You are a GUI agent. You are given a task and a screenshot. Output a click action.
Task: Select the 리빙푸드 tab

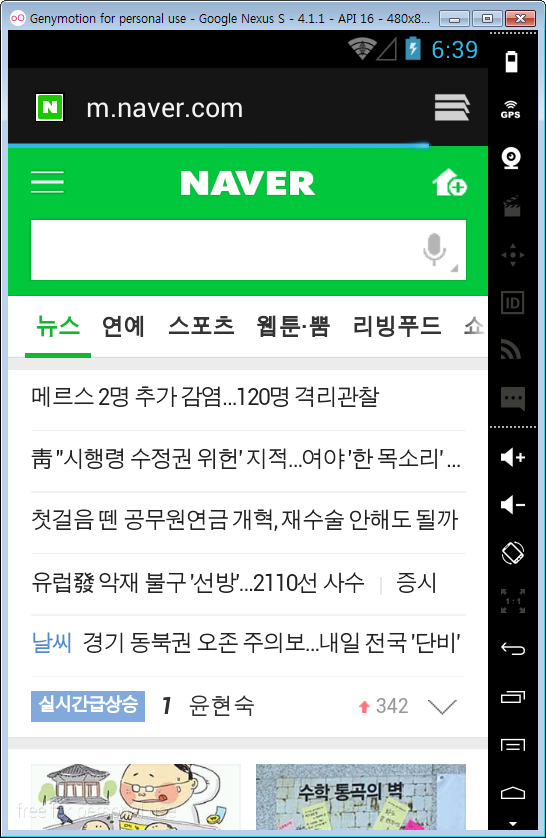tap(397, 325)
